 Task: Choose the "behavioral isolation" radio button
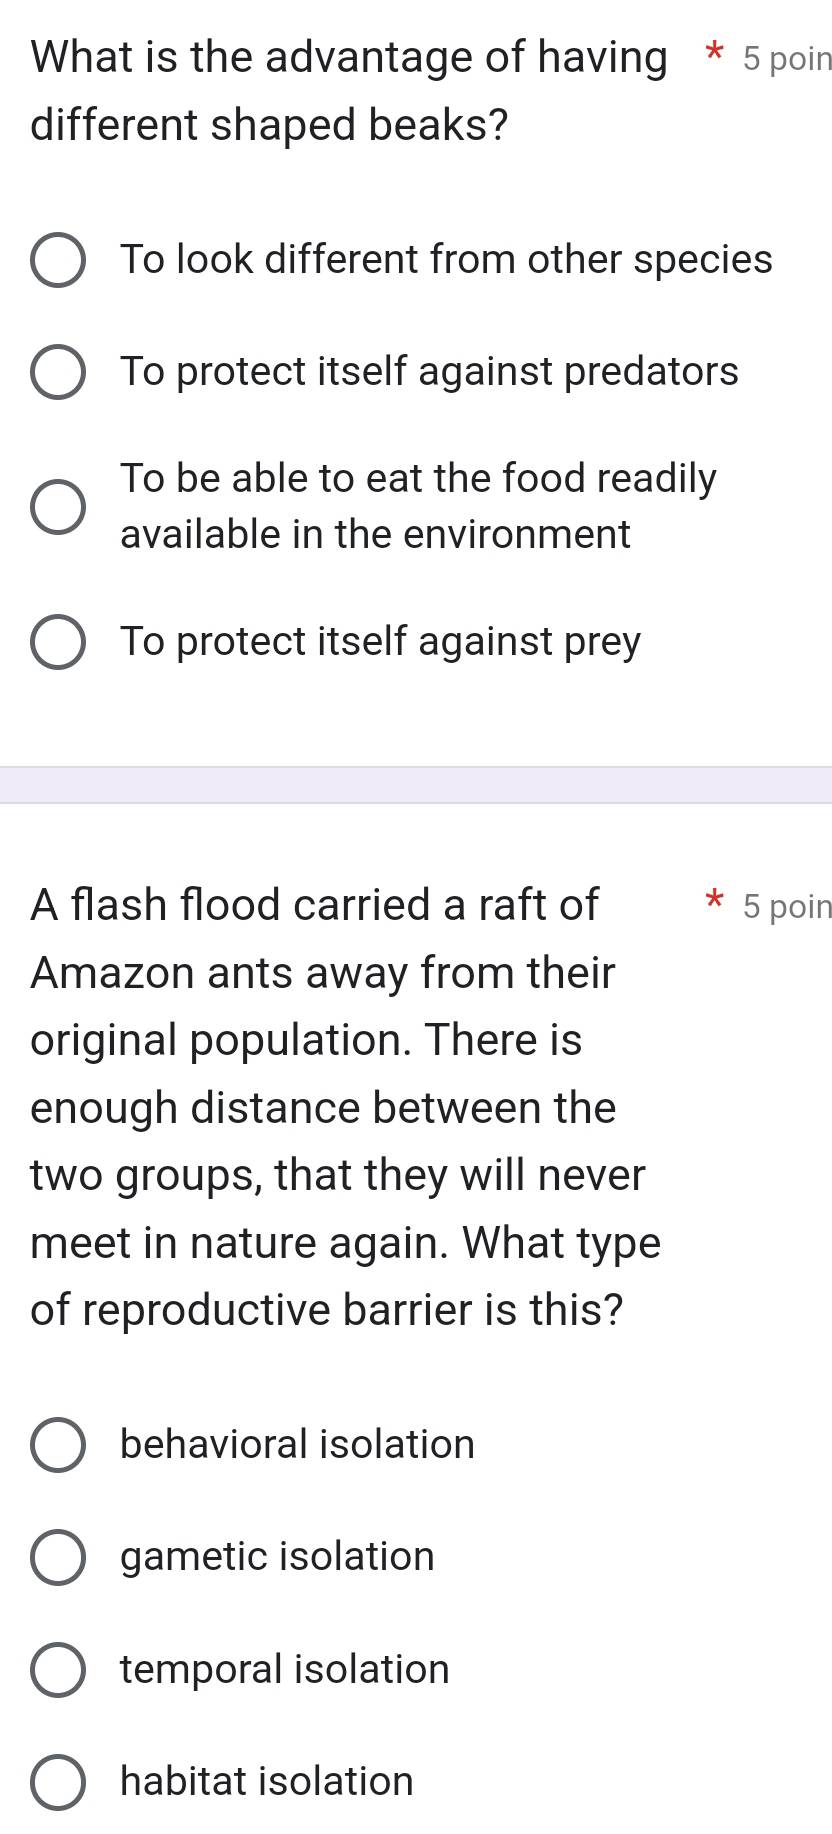tap(57, 1445)
